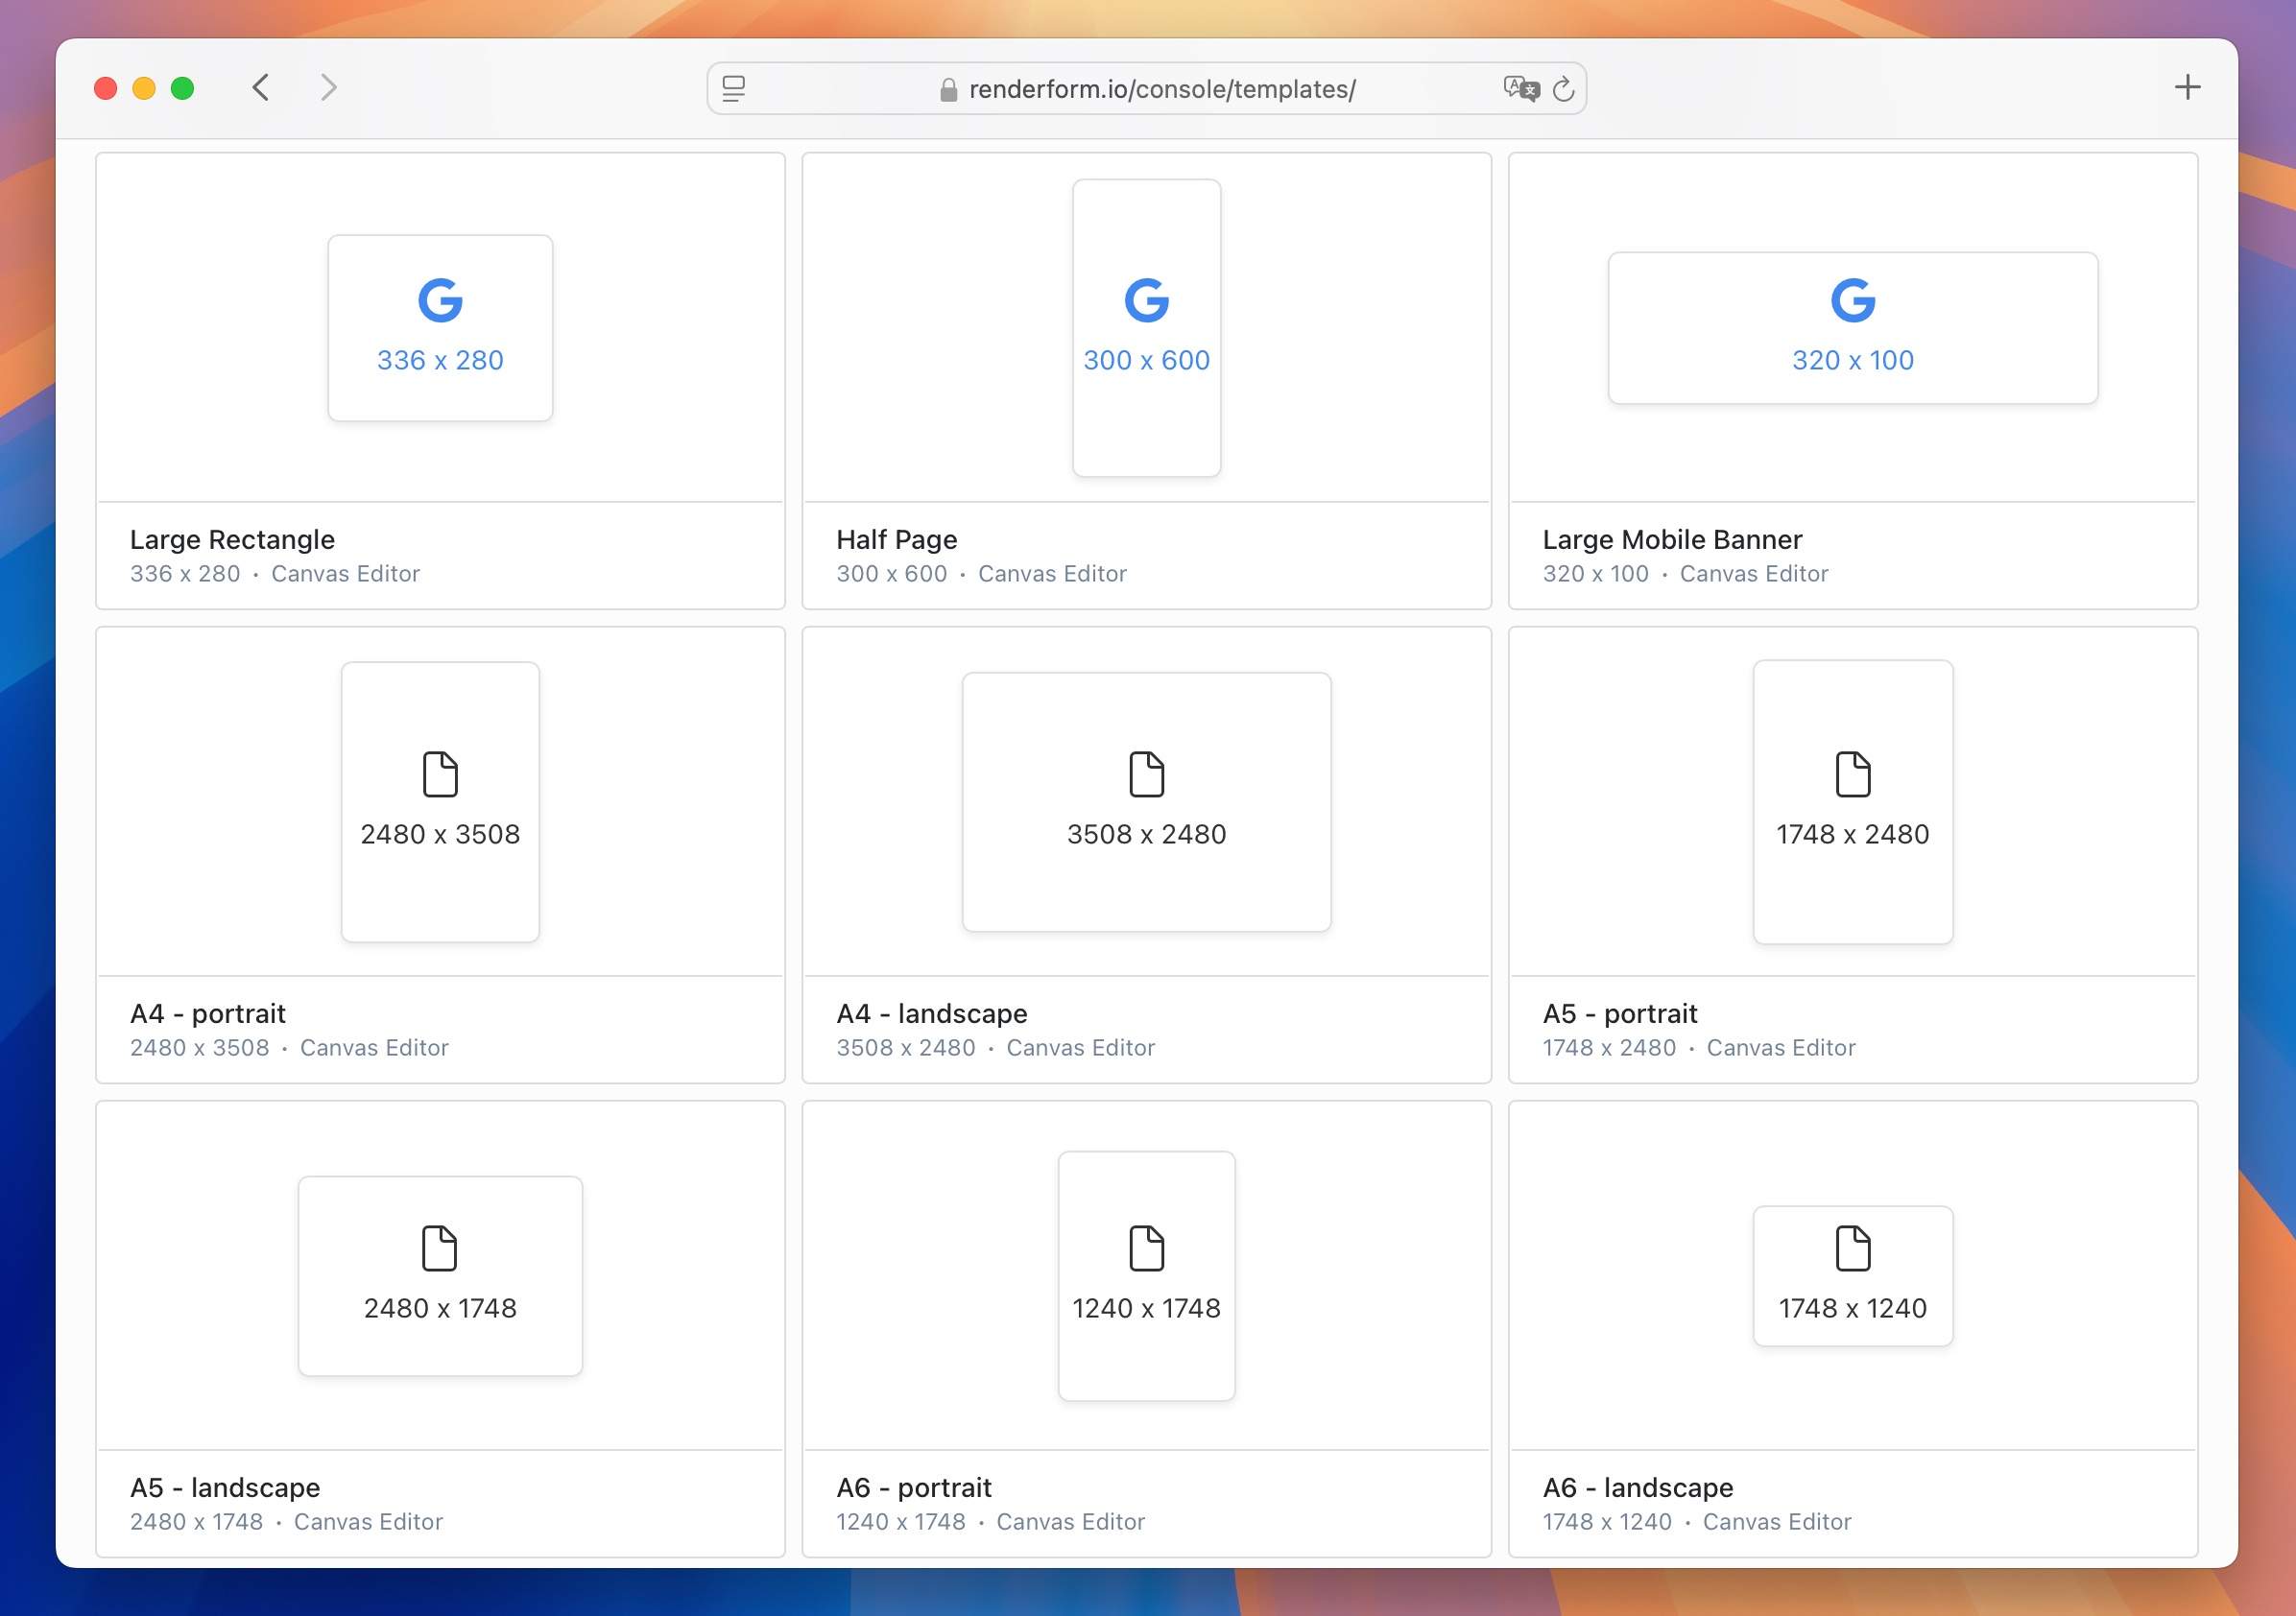Viewport: 2296px width, 1616px height.
Task: Click the 1748 x 2480 preview text
Action: (x=1852, y=834)
